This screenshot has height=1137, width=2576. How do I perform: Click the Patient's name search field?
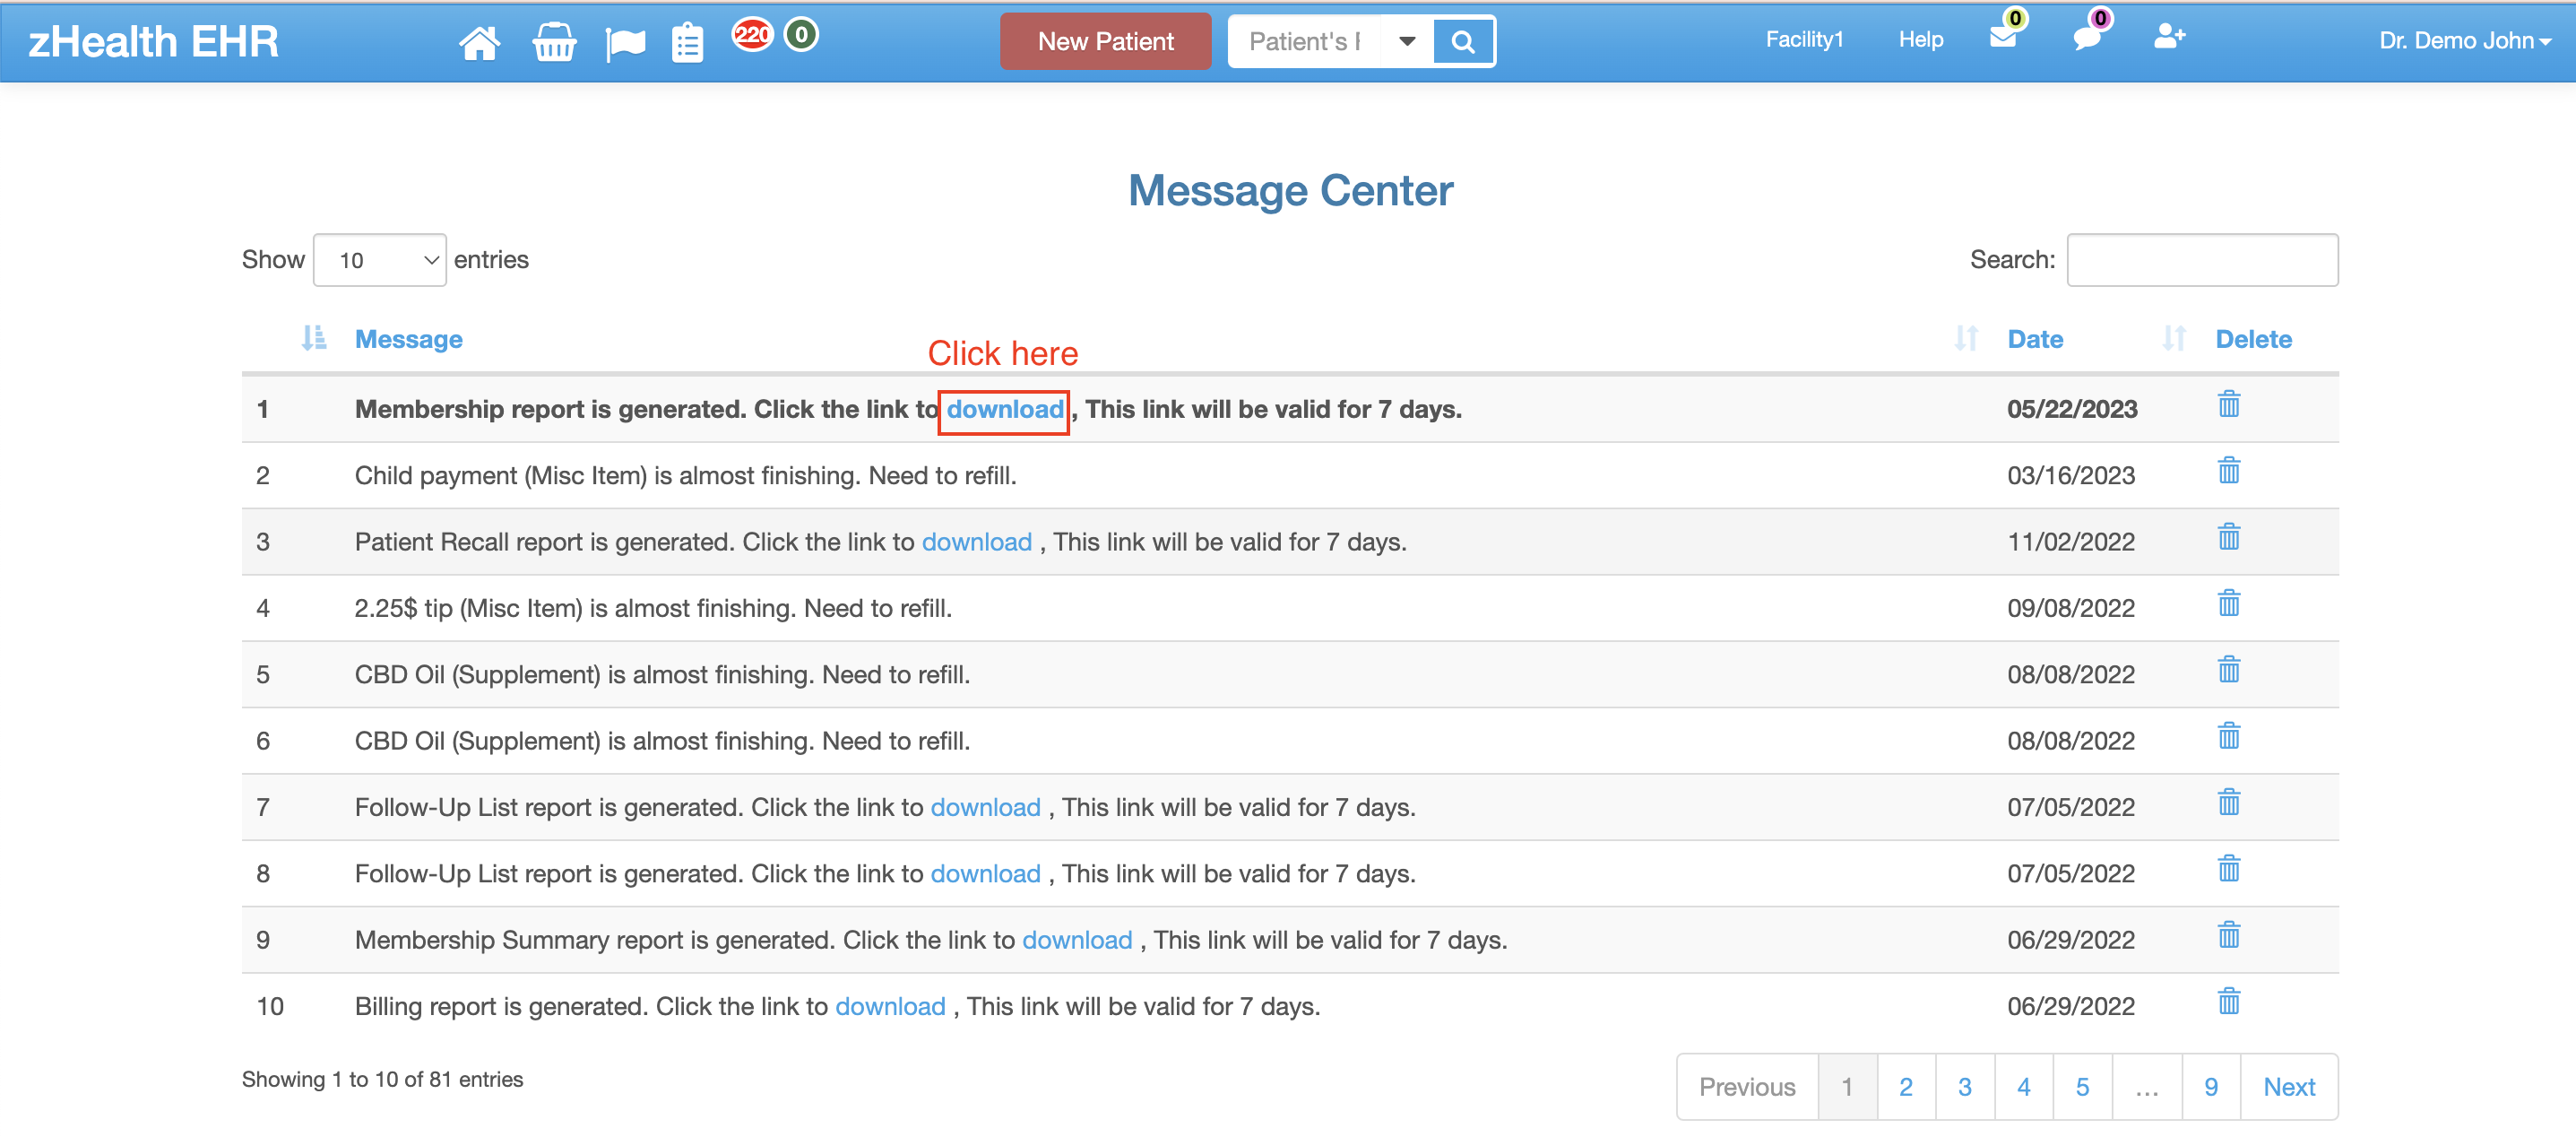click(x=1304, y=41)
